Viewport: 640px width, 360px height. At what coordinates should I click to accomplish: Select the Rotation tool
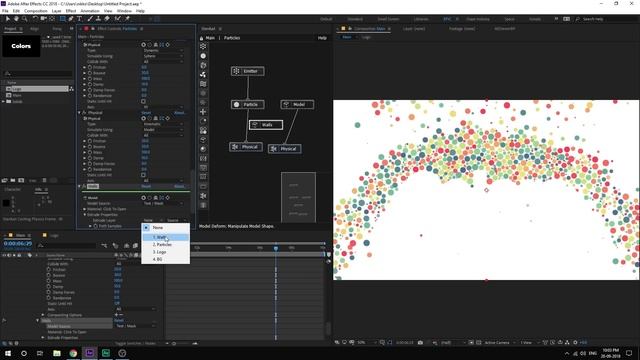[35, 19]
